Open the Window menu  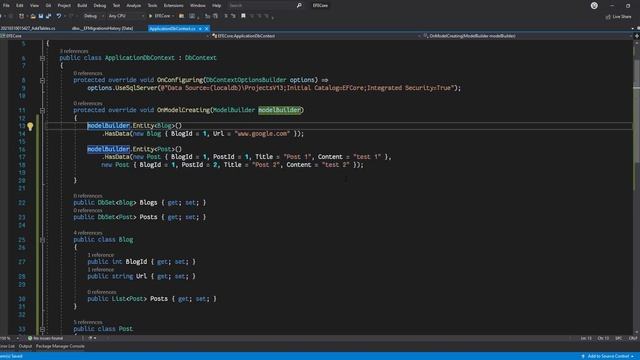tap(198, 6)
